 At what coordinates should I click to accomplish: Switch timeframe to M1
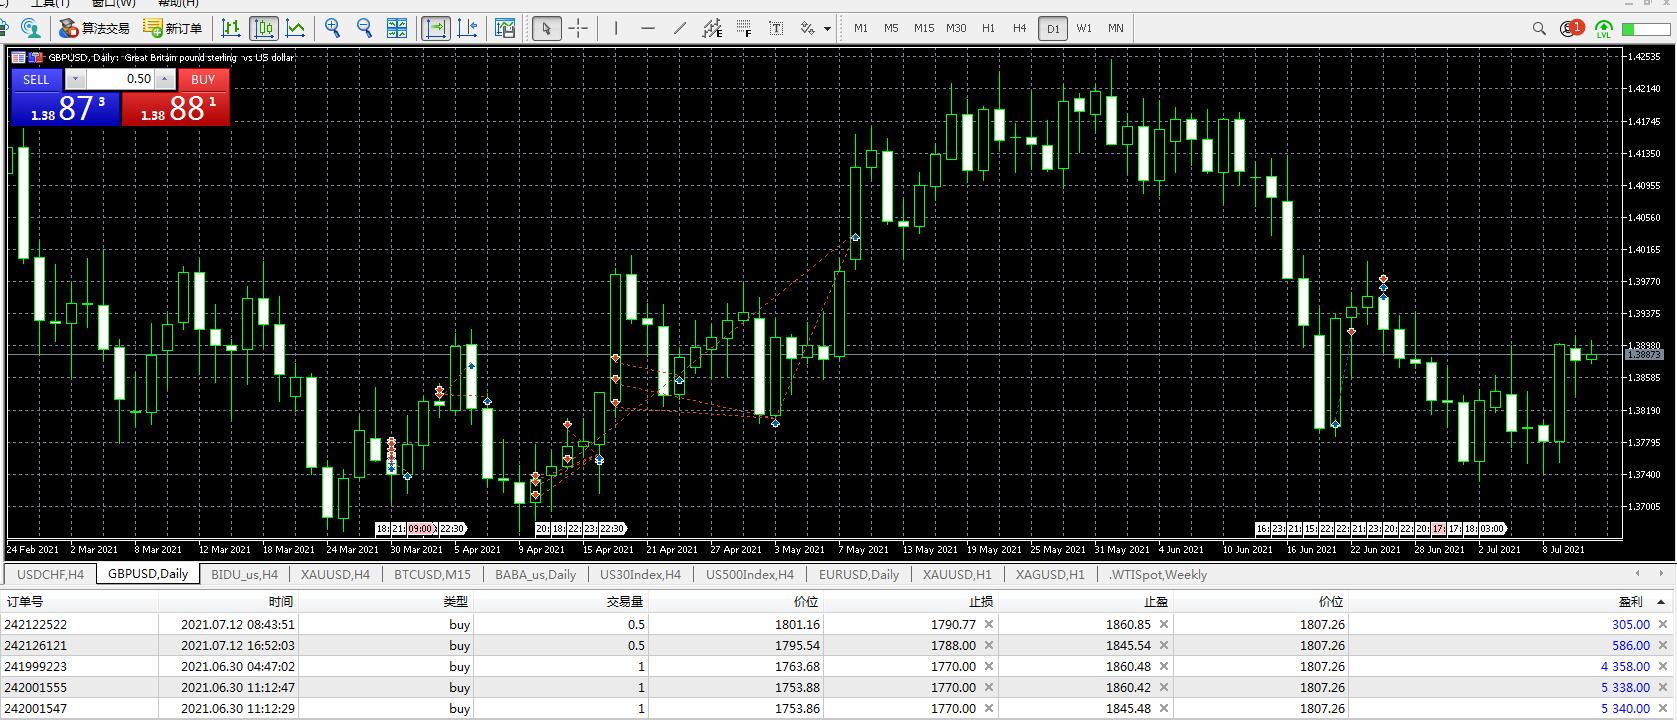point(861,28)
